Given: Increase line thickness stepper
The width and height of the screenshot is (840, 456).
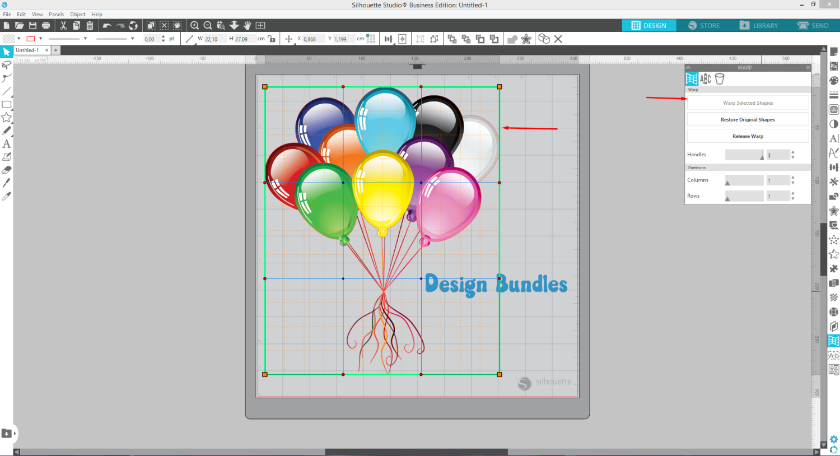Looking at the screenshot, I should [x=163, y=36].
